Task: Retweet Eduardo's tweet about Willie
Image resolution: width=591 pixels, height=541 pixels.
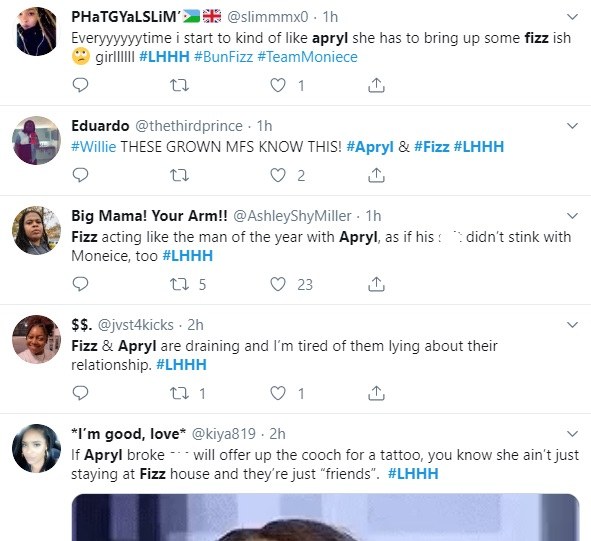Action: tap(179, 175)
